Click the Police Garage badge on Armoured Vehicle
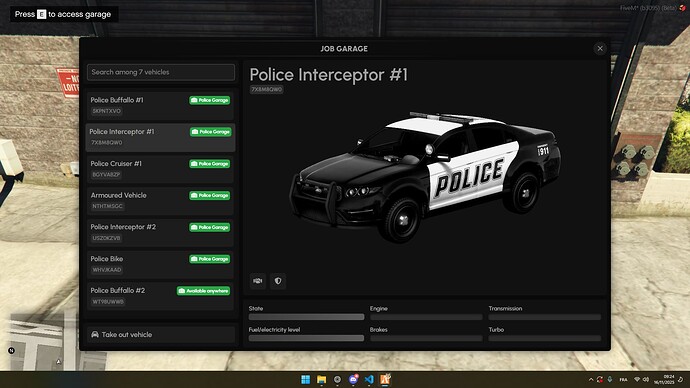Screen dimensions: 690x388 click(x=210, y=195)
